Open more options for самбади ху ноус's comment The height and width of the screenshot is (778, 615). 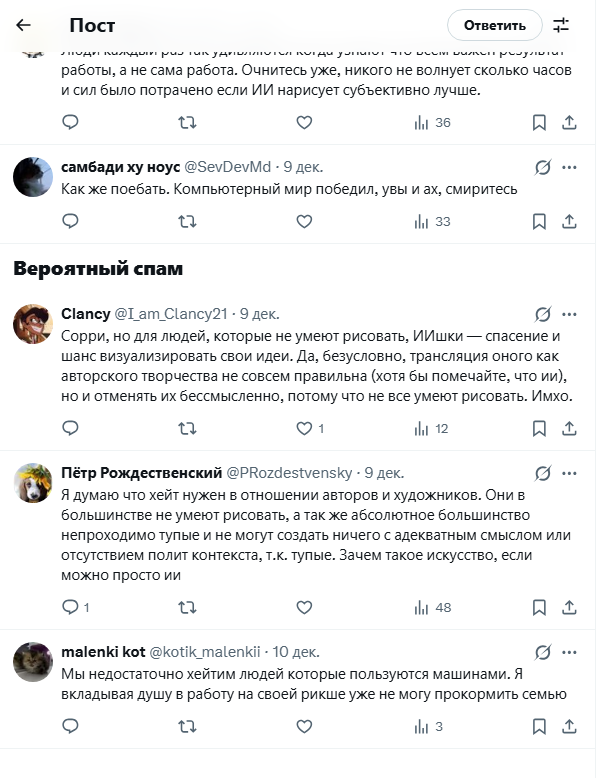pos(569,167)
